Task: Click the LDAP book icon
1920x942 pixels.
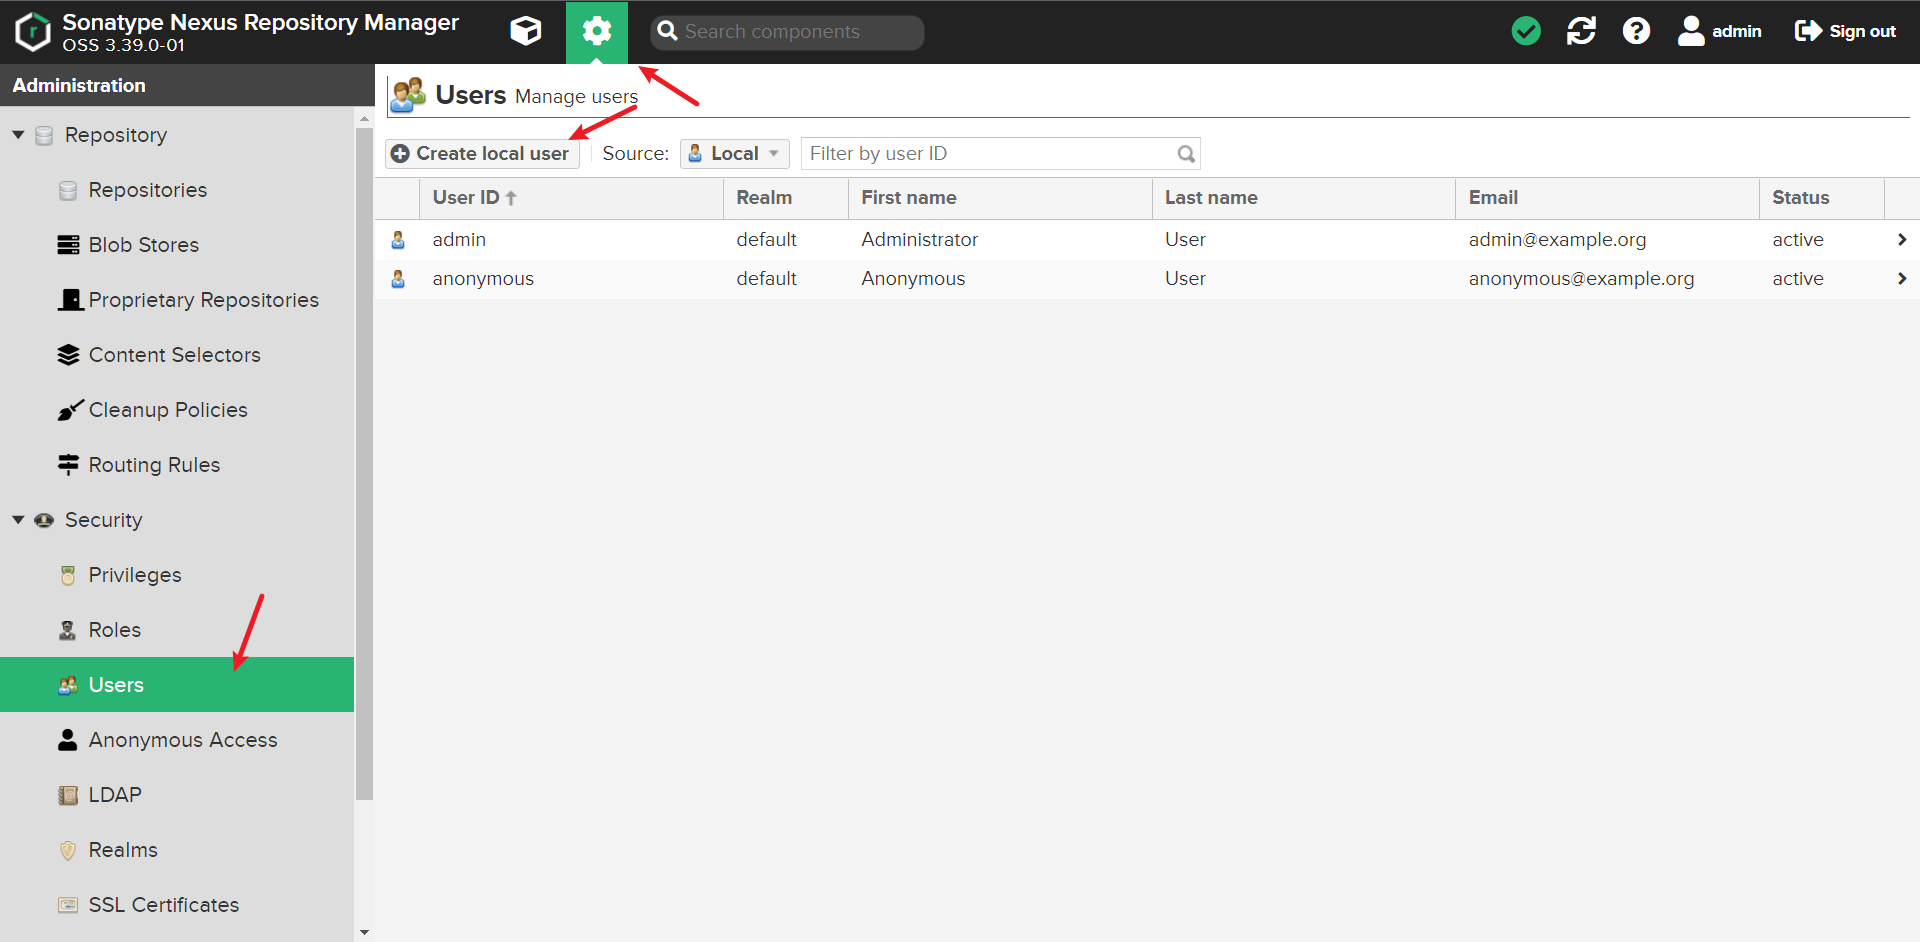Action: click(68, 795)
